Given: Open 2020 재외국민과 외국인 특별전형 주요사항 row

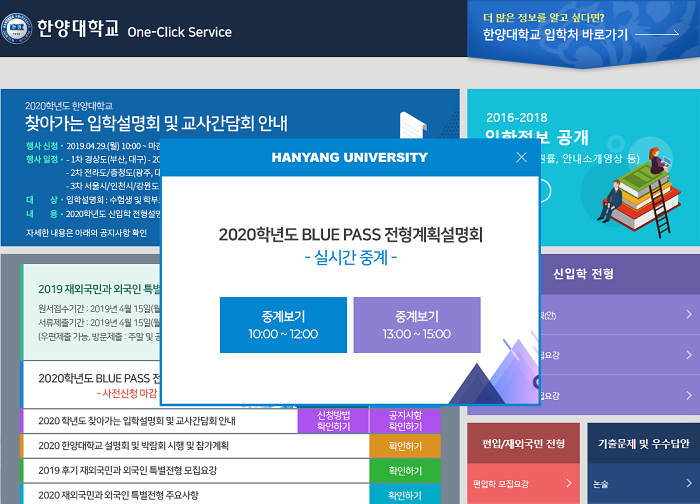Looking at the screenshot, I should click(x=118, y=495).
